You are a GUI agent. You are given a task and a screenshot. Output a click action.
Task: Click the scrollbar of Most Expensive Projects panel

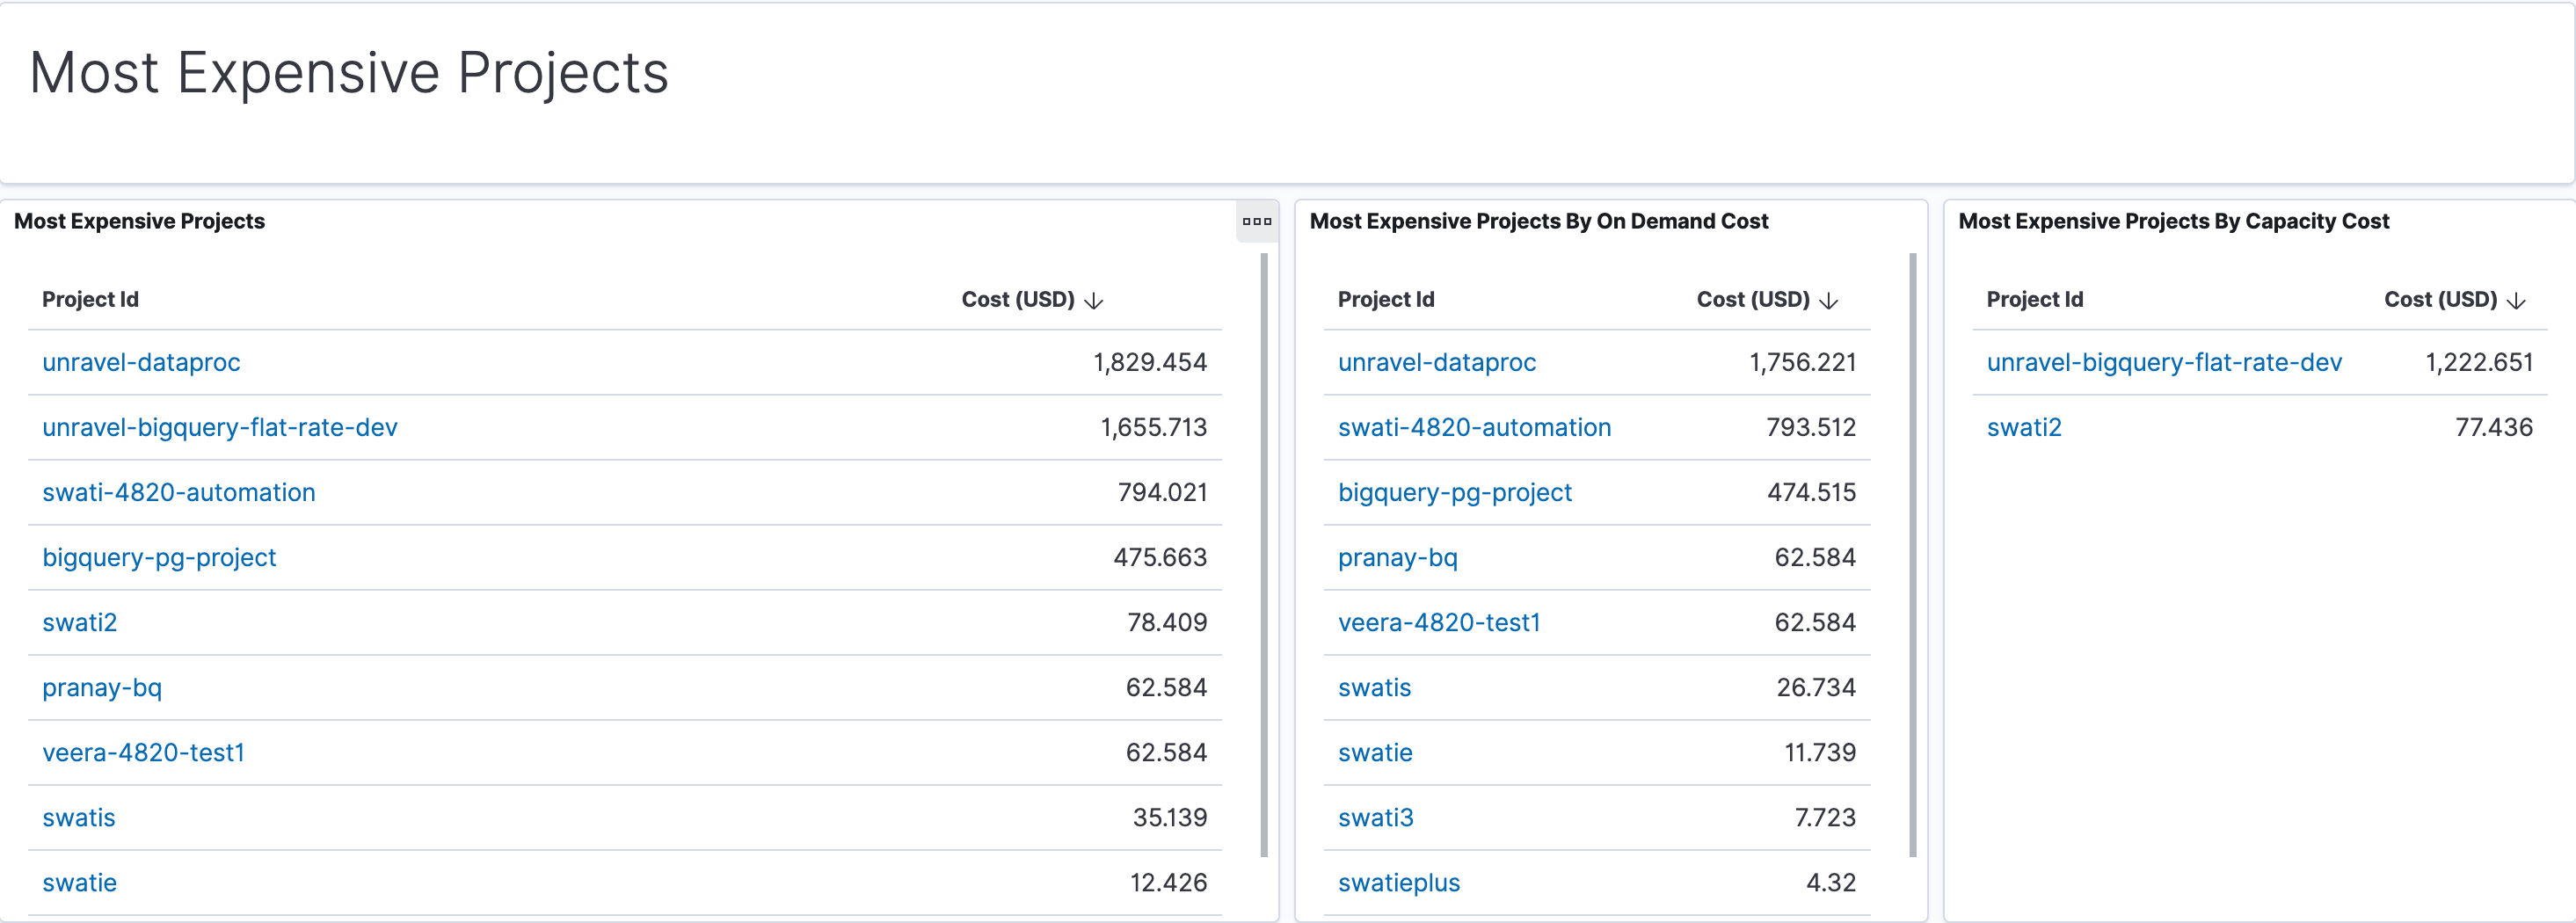pos(1264,555)
